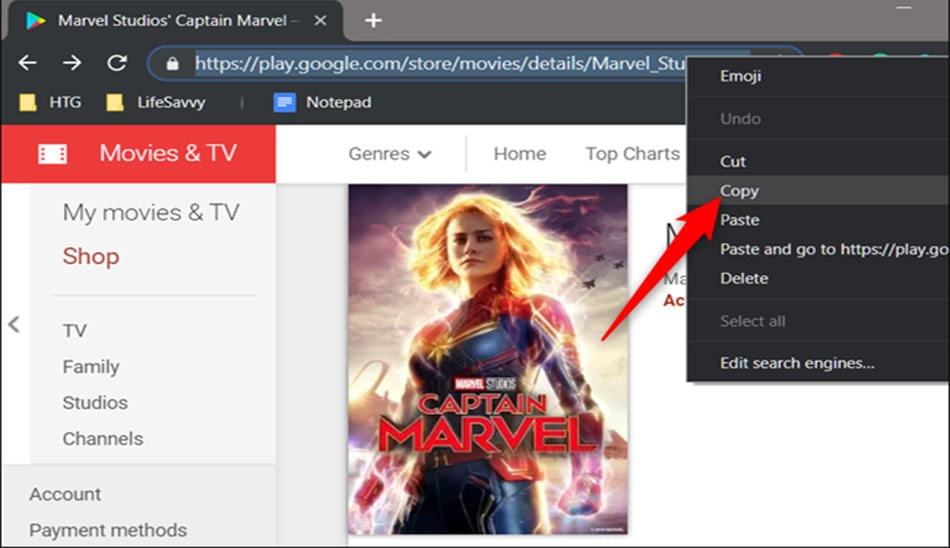
Task: Open TV category in sidebar
Action: (75, 331)
